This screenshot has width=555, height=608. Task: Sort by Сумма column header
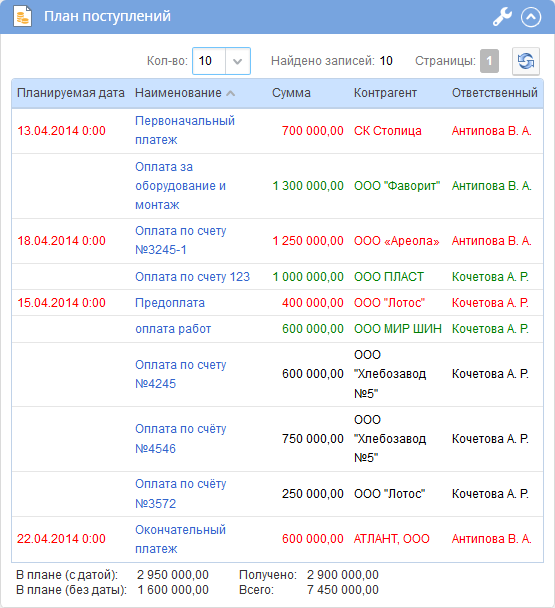pos(291,93)
